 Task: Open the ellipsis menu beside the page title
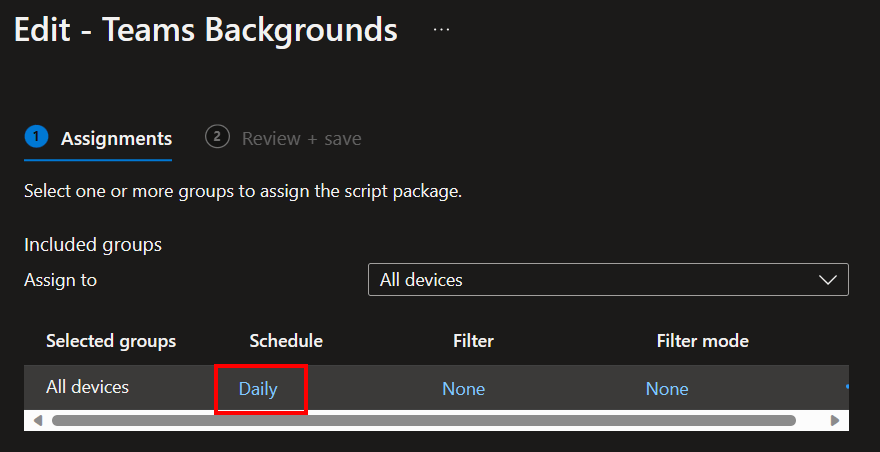(441, 30)
